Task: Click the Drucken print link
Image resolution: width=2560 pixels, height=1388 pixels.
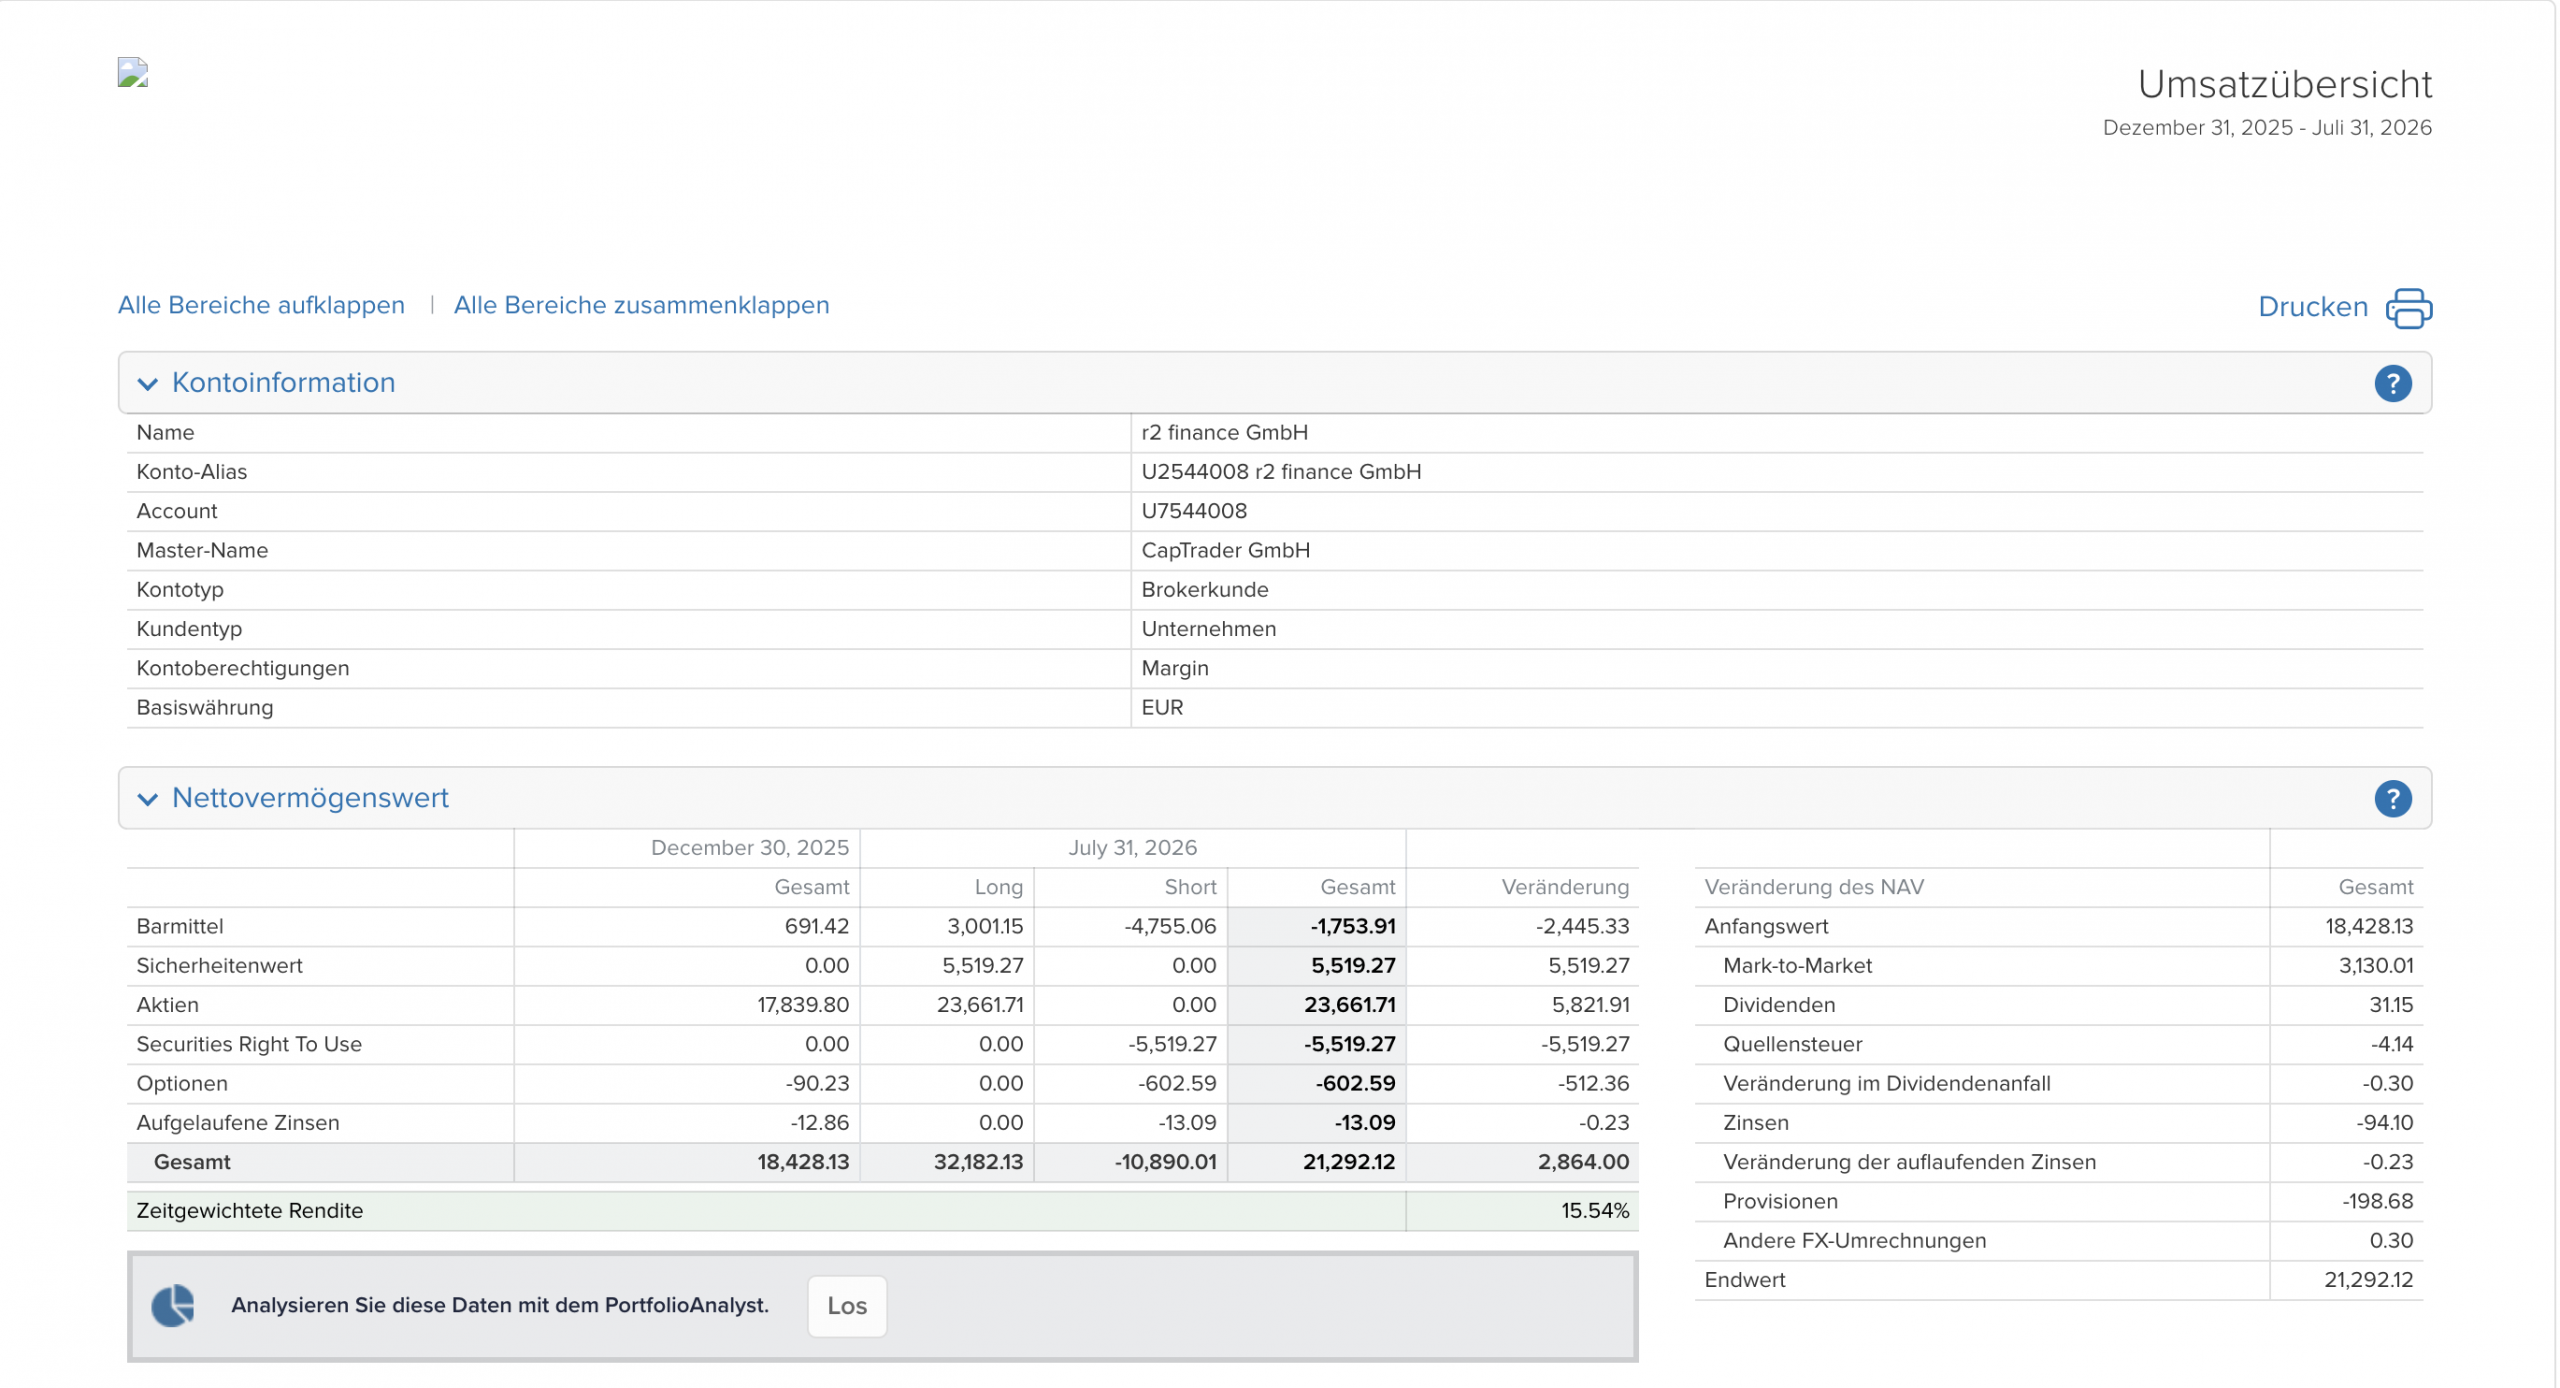Action: 2312,307
